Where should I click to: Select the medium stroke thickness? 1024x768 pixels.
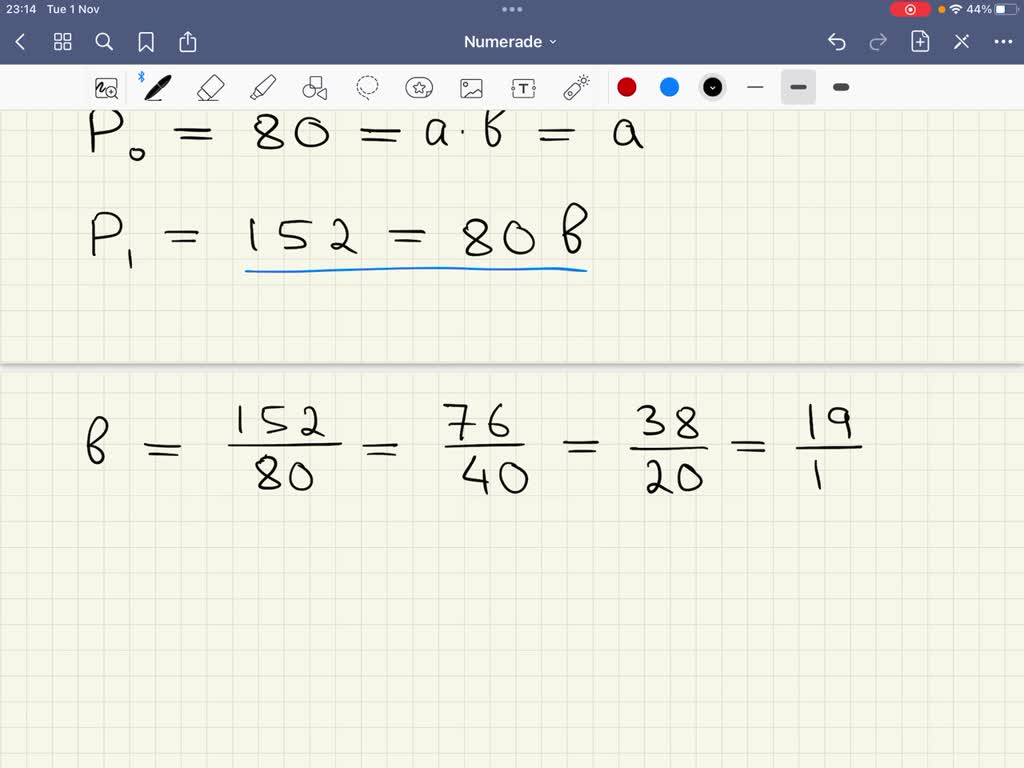tap(798, 87)
